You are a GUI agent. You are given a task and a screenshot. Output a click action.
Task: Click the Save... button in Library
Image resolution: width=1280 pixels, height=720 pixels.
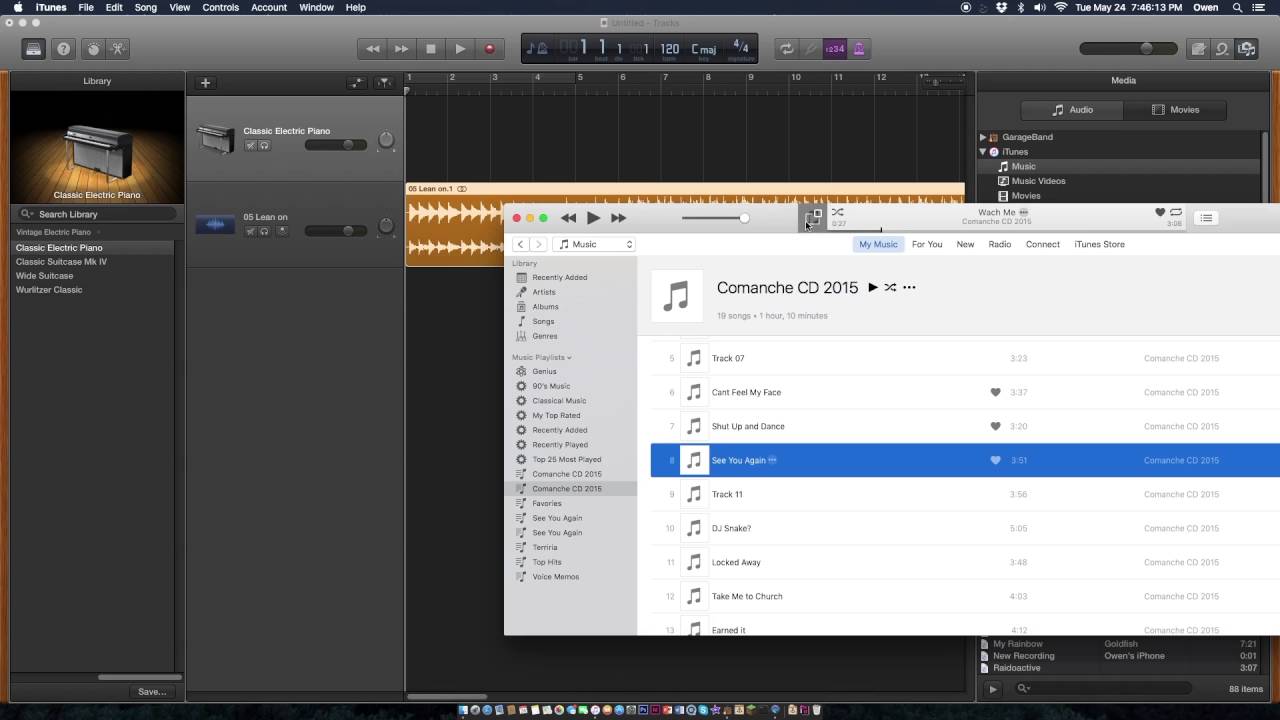(152, 691)
